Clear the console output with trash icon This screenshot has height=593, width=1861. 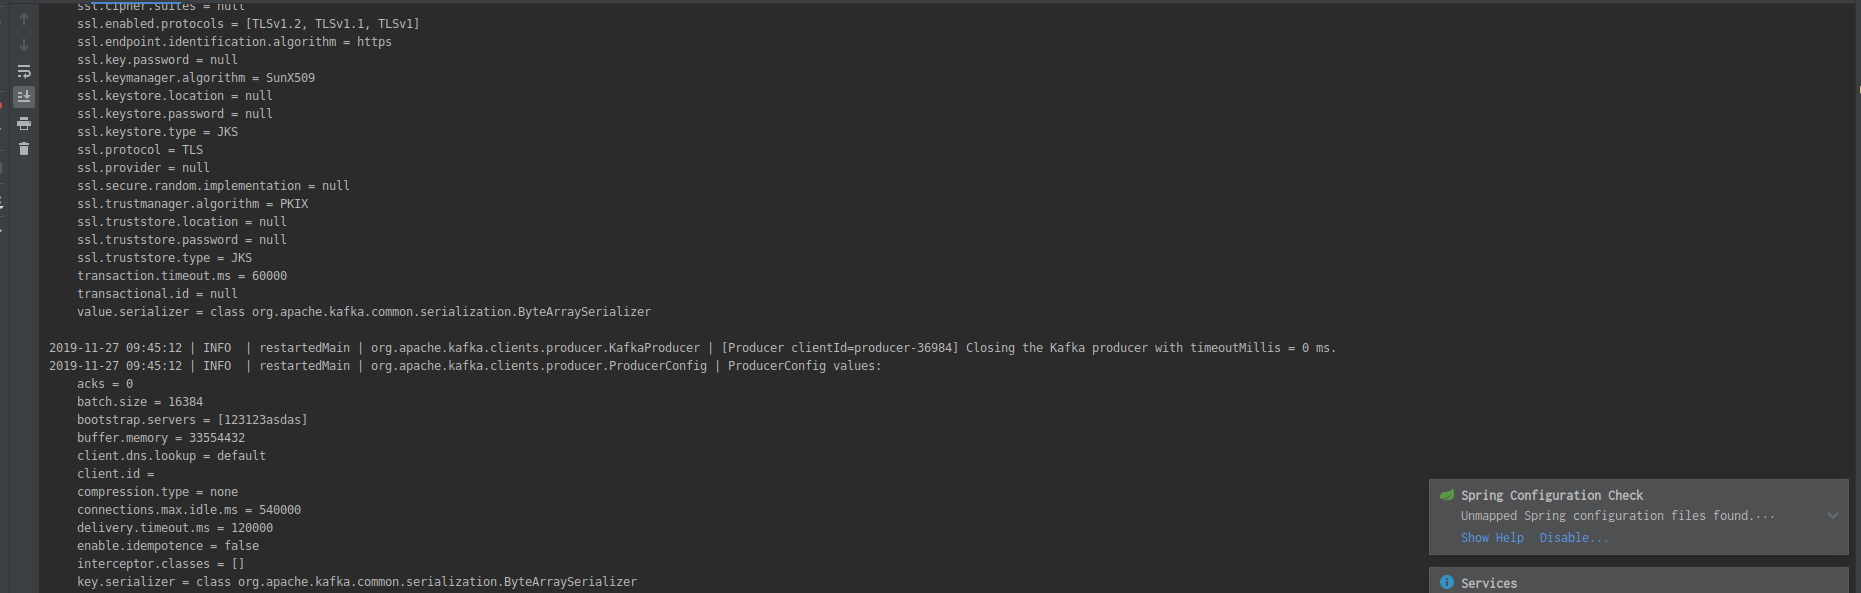(23, 147)
